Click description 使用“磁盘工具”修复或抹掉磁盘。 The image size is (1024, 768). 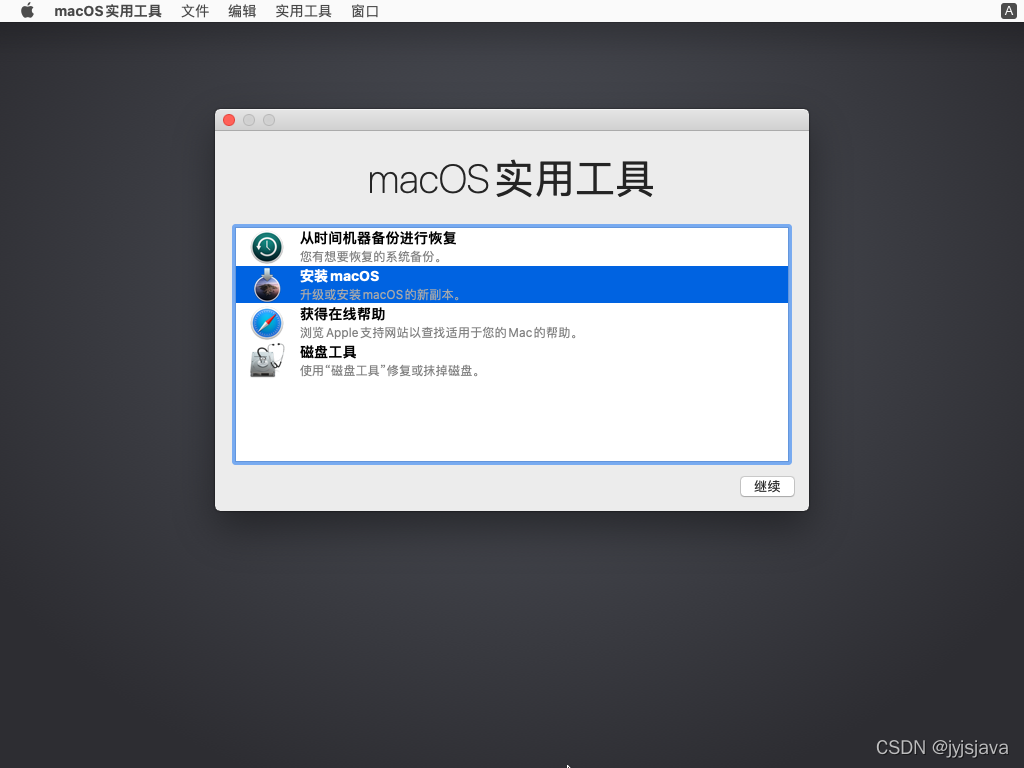point(391,370)
